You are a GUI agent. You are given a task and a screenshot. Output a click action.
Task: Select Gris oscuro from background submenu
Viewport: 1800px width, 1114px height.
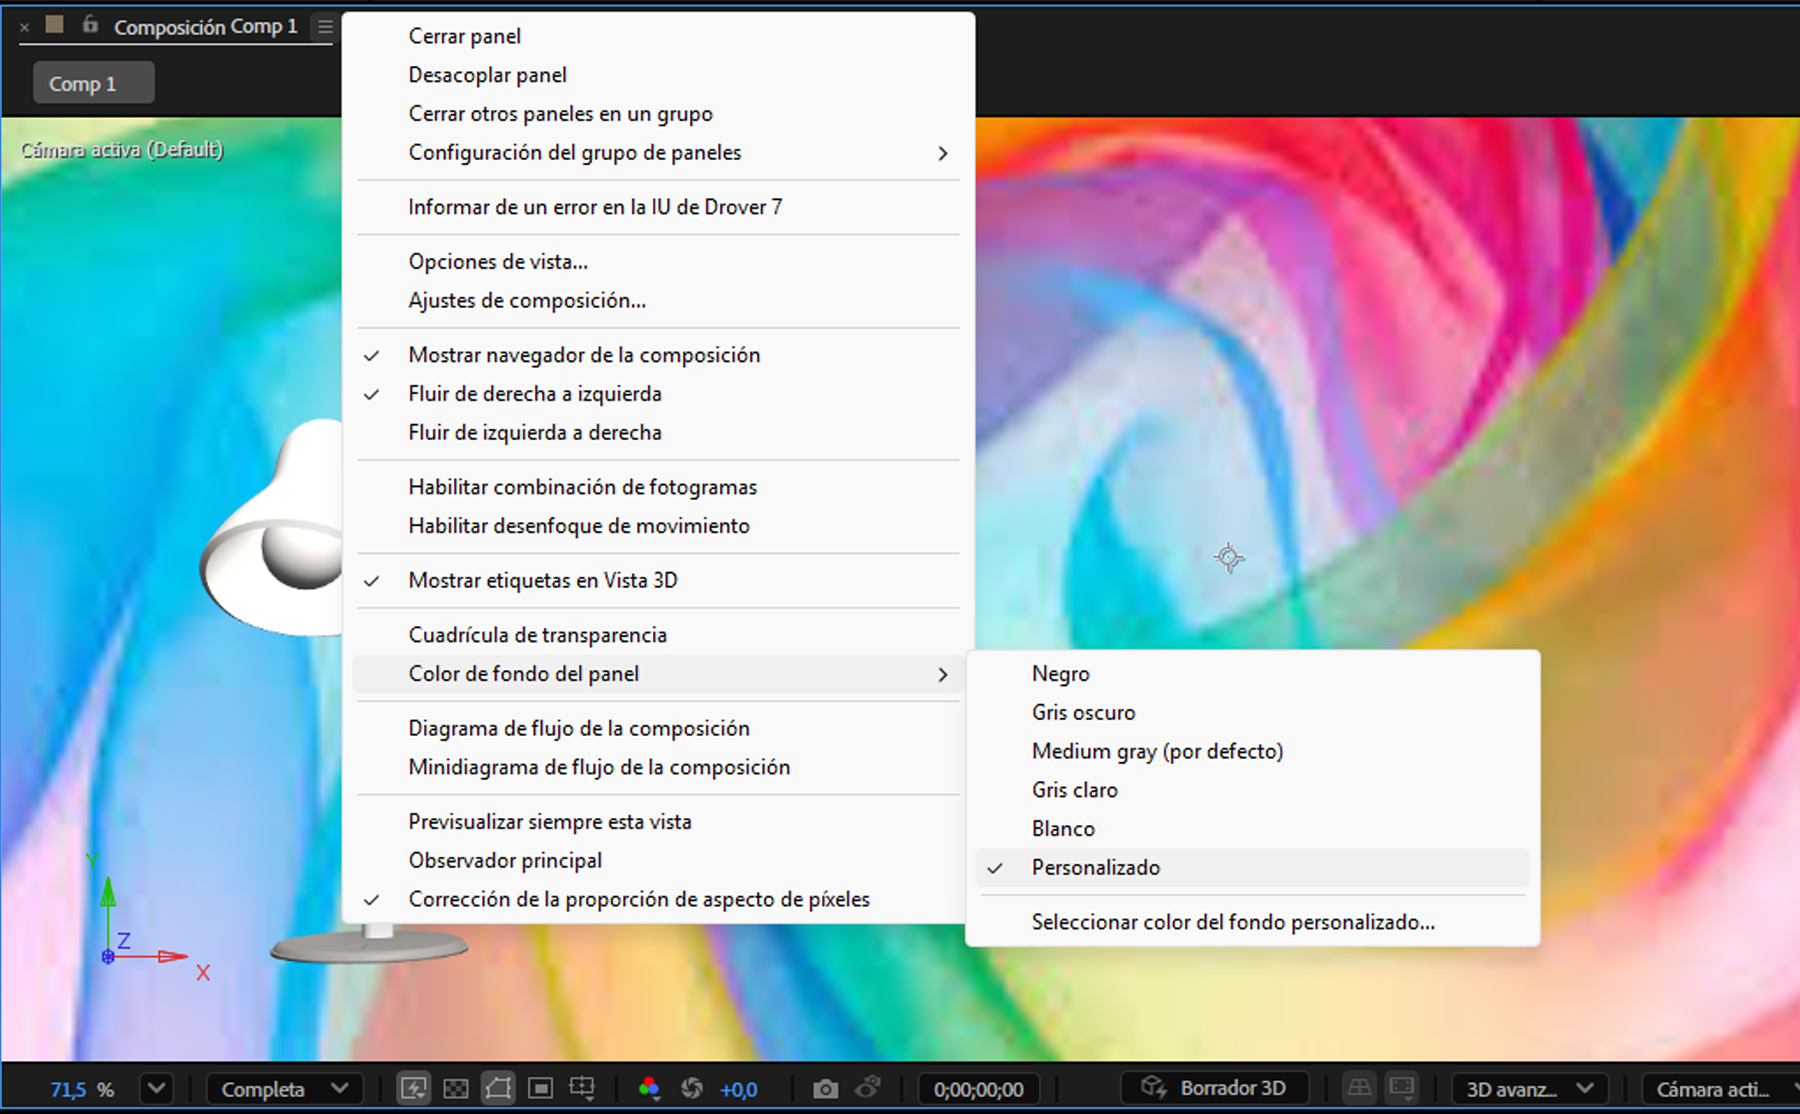click(1083, 713)
